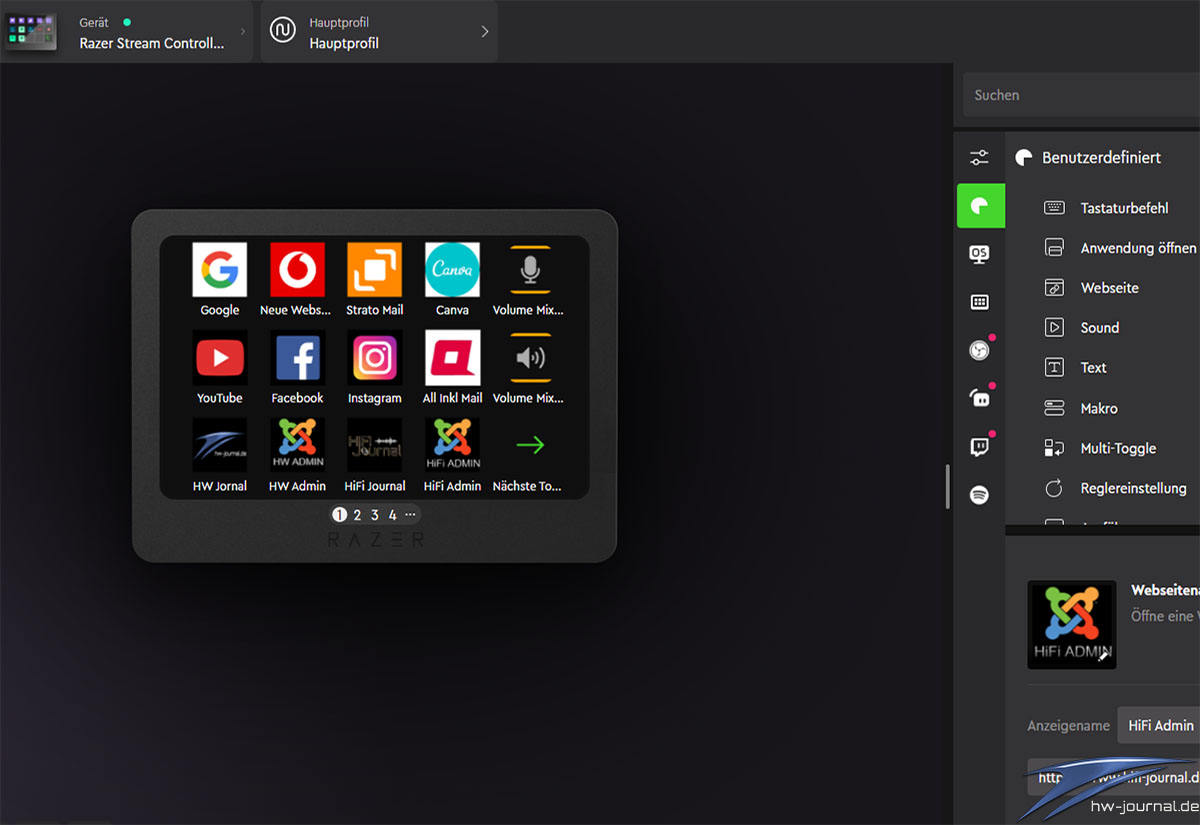Click the Anzeigename field containing HiFi Admin
1200x825 pixels.
pyautogui.click(x=1159, y=725)
